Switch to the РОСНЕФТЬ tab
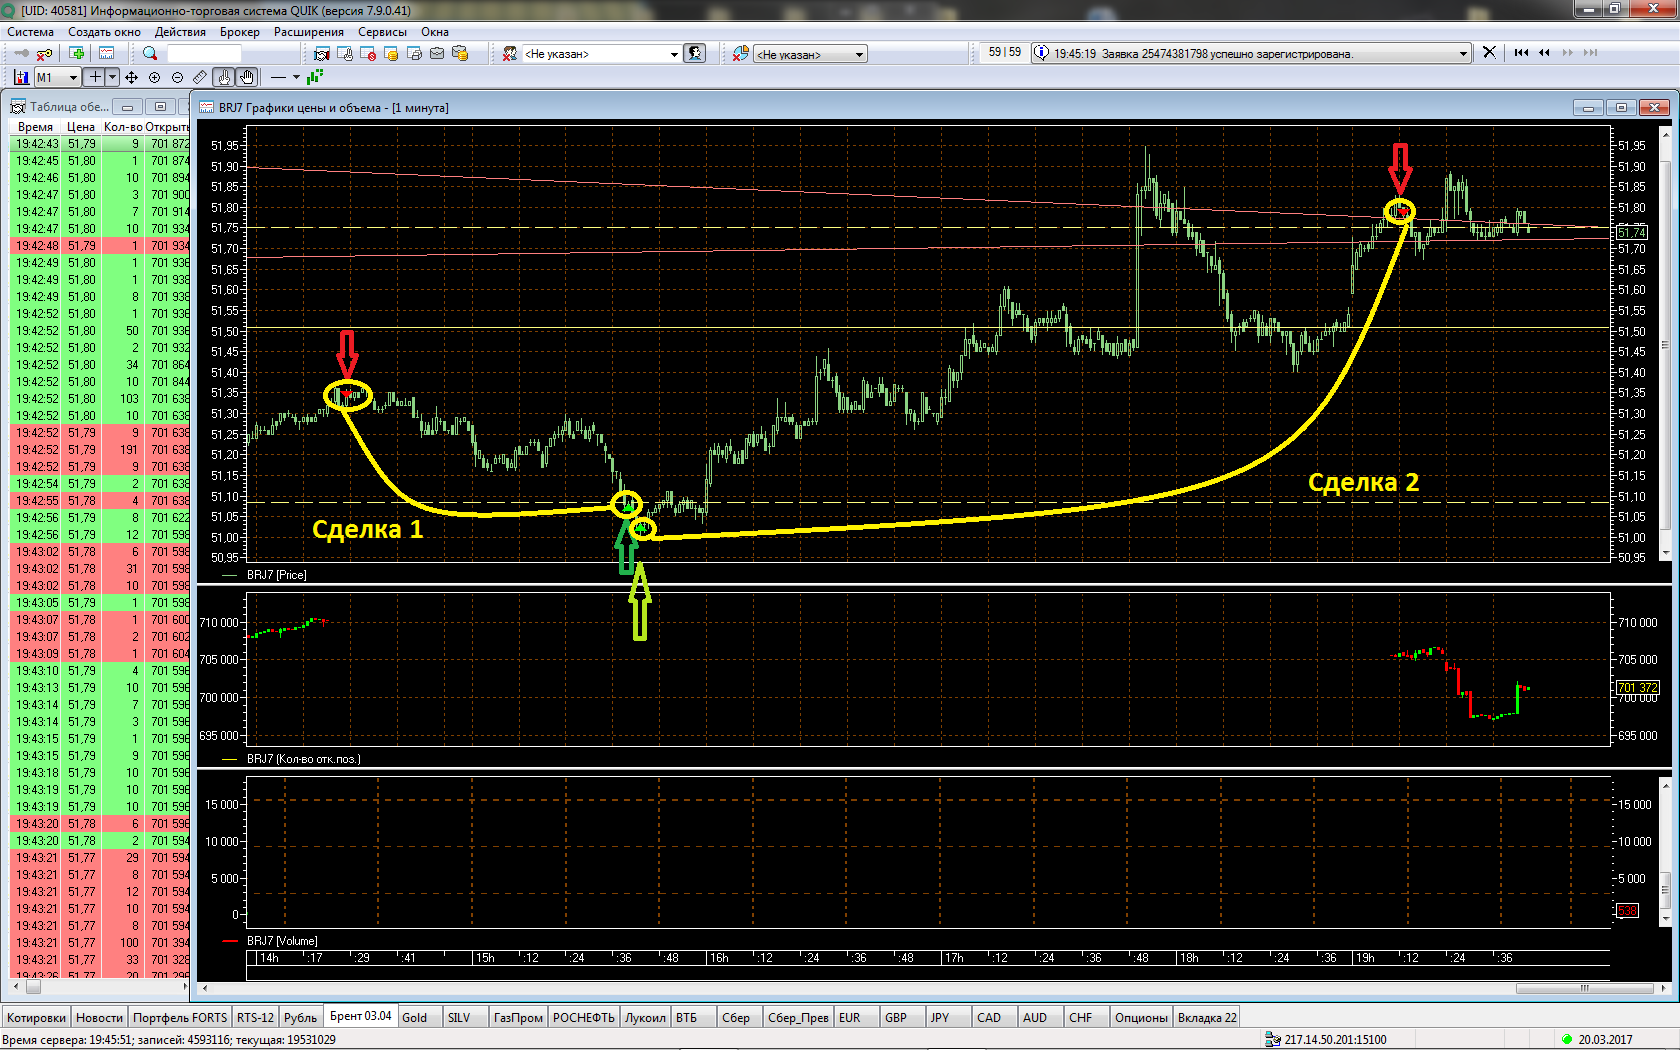The image size is (1680, 1050). click(584, 1018)
